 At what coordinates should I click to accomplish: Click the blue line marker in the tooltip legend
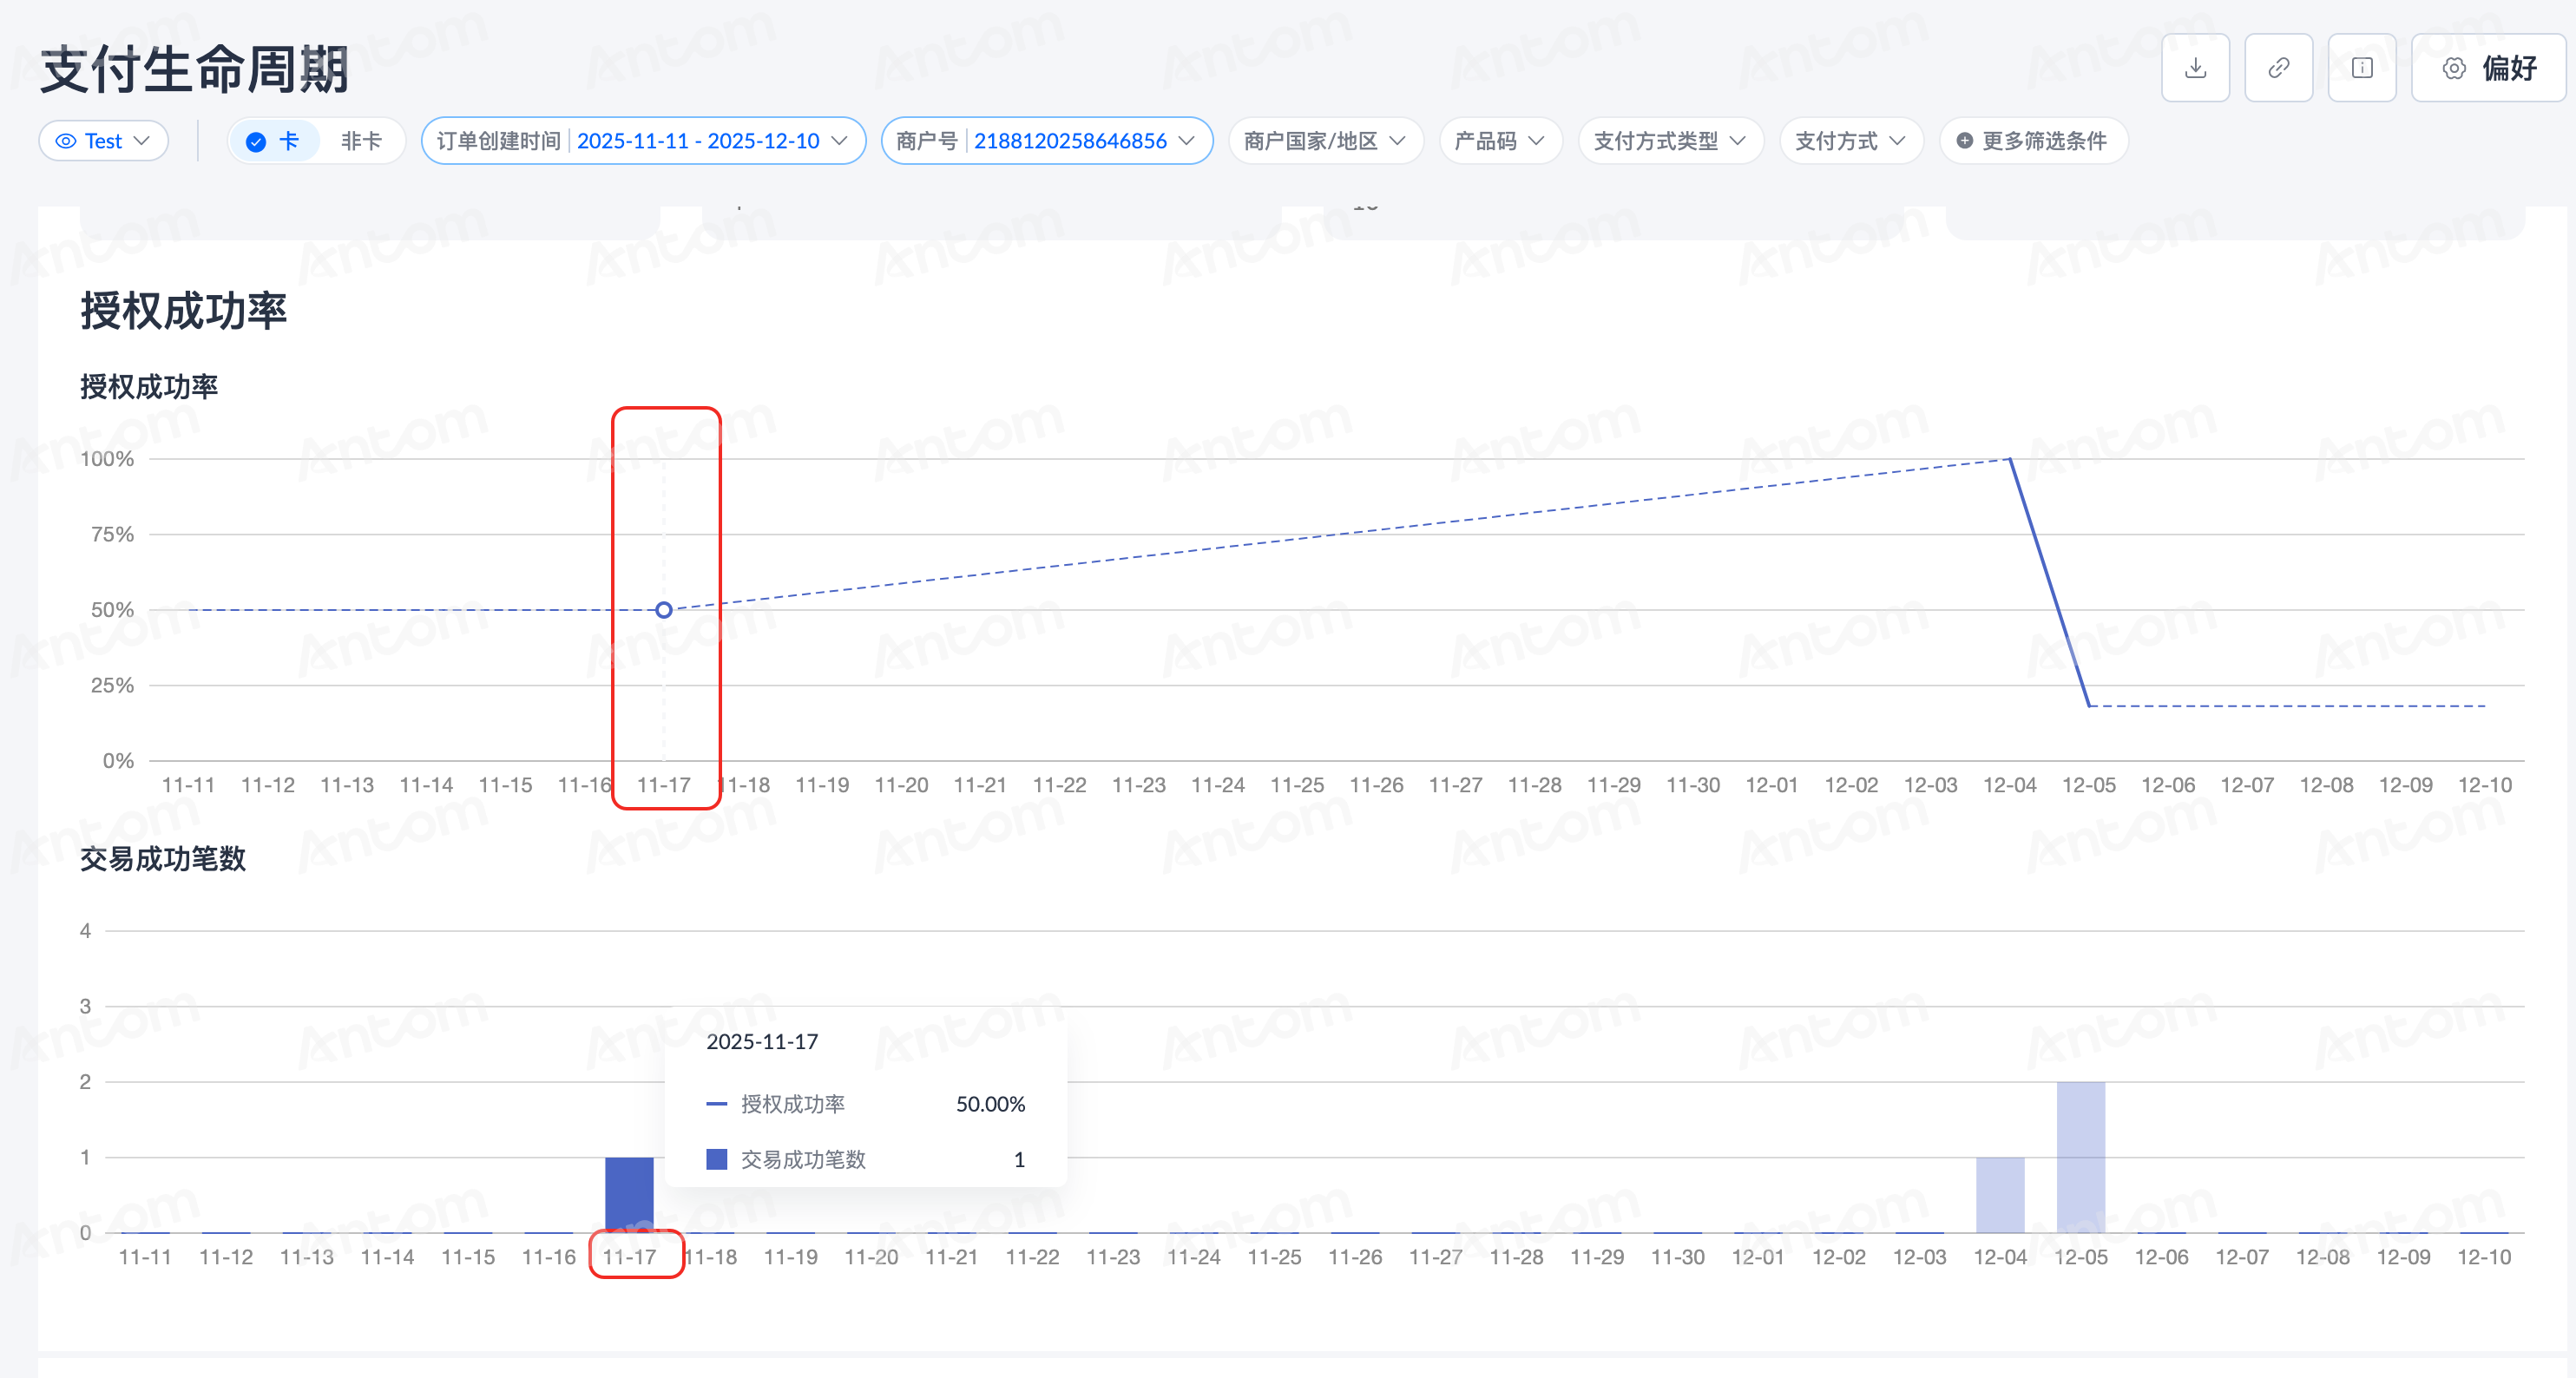point(716,1104)
